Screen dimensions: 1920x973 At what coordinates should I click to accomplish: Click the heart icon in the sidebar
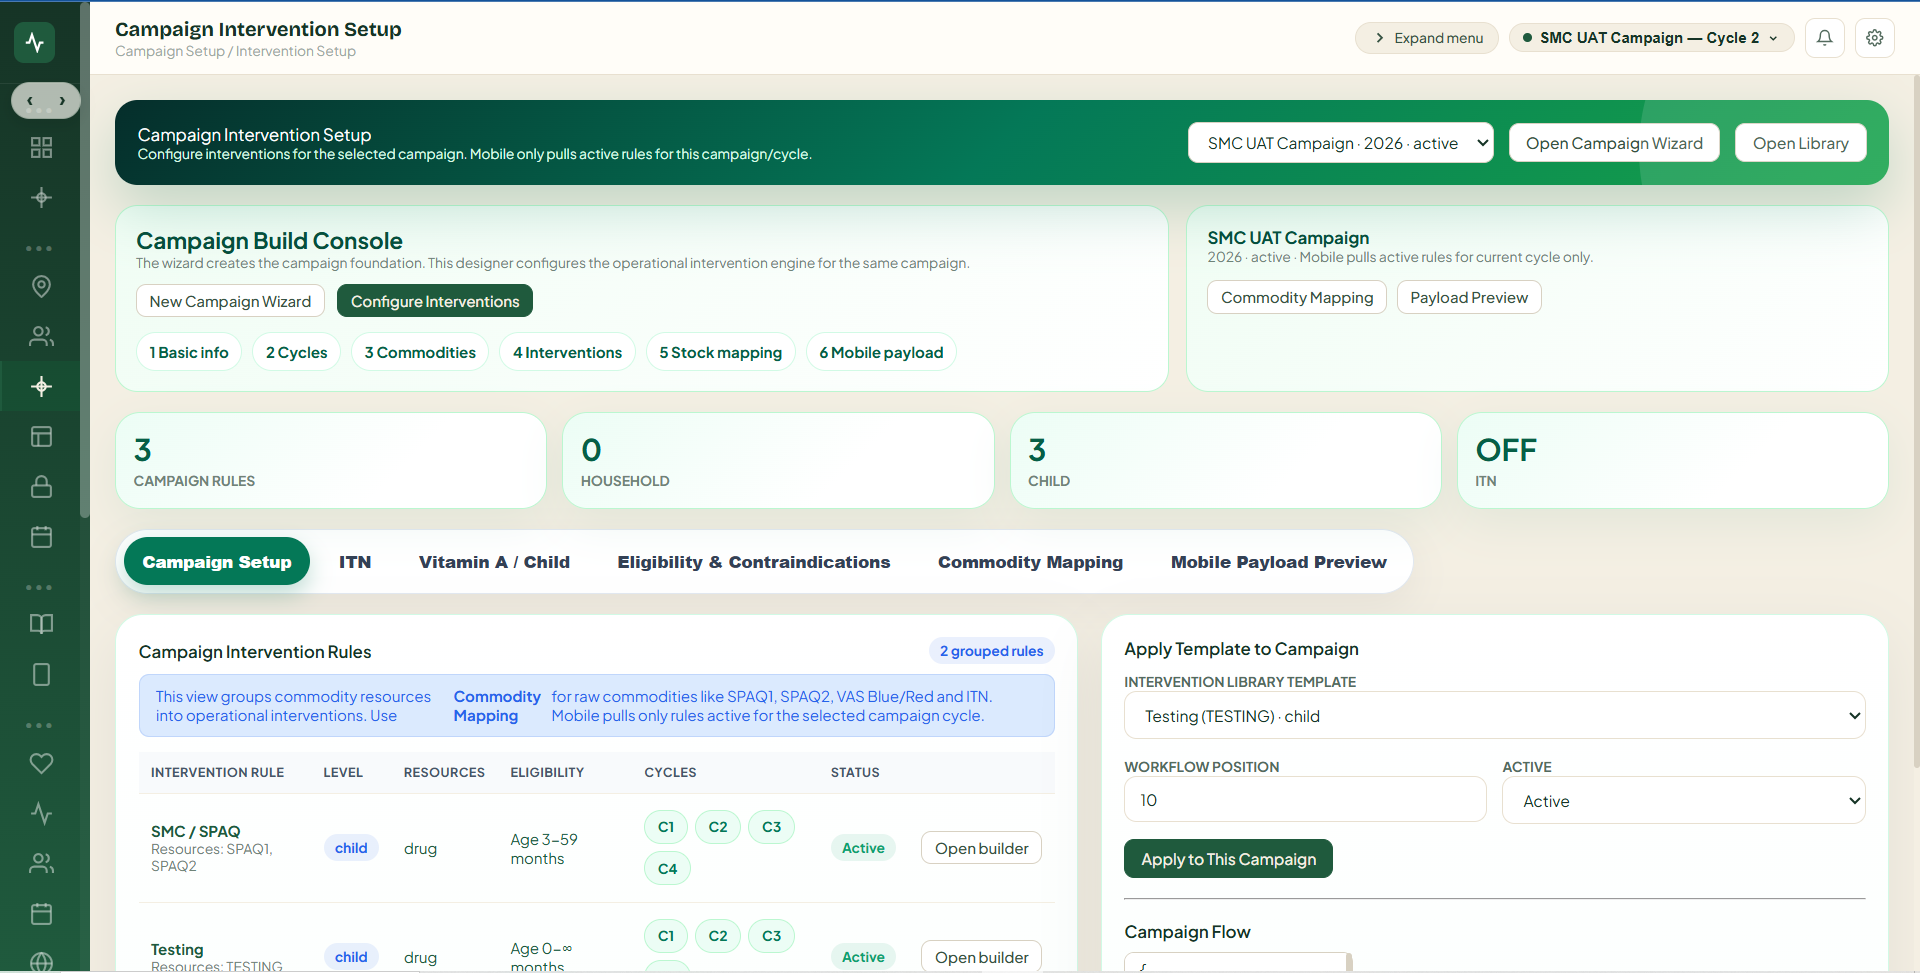pyautogui.click(x=41, y=763)
